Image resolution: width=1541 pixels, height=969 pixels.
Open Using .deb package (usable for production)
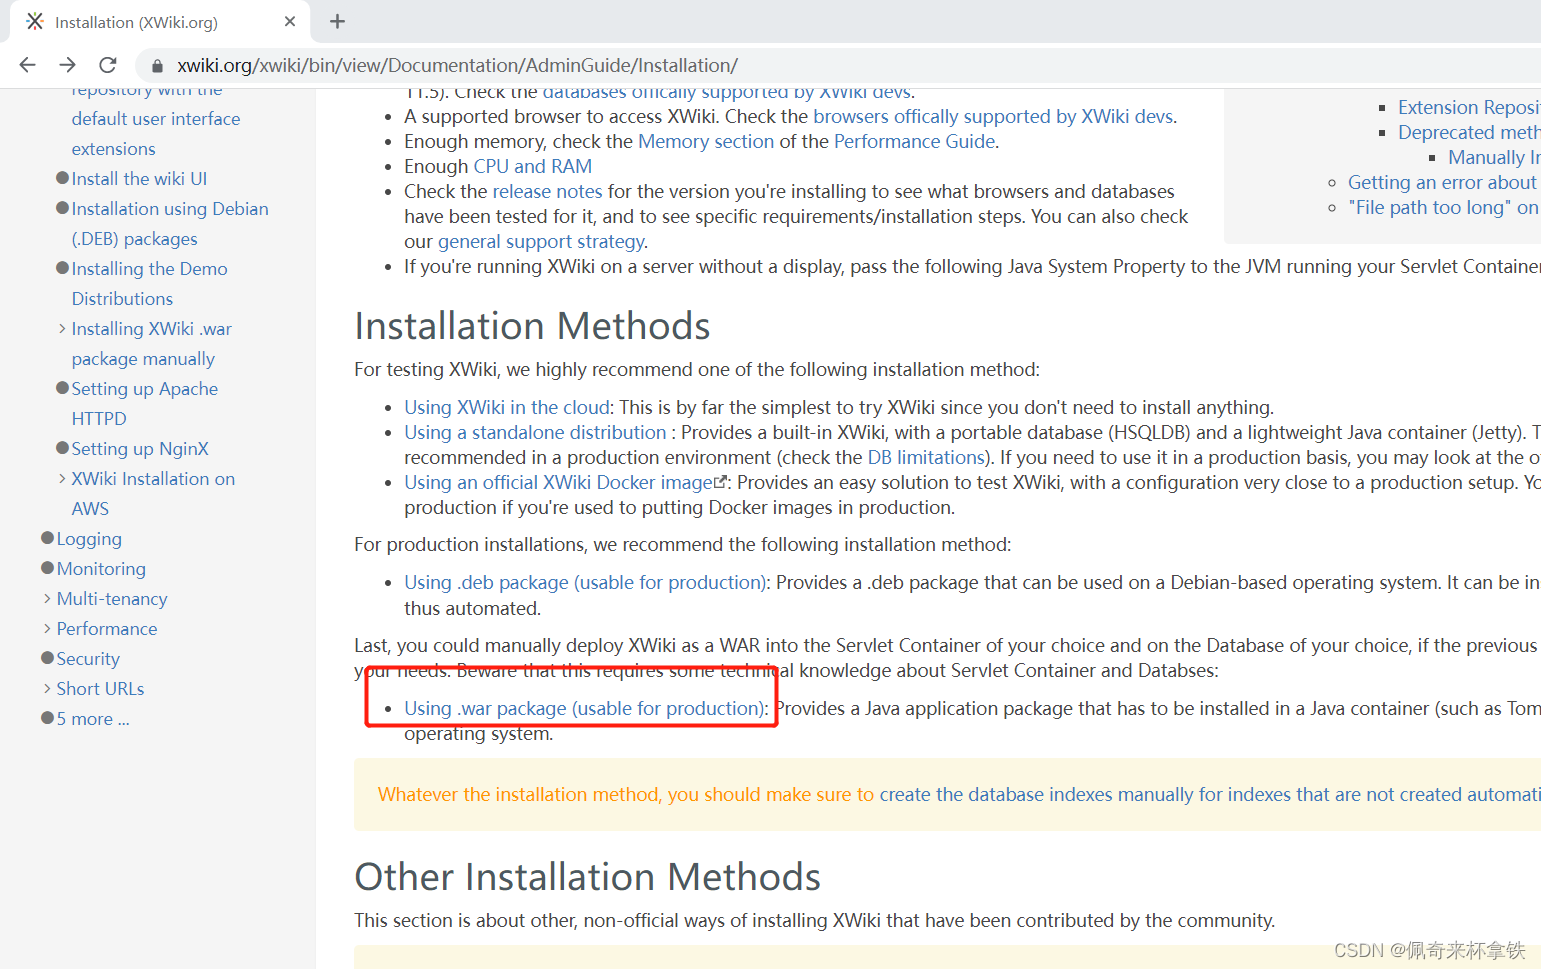(585, 582)
